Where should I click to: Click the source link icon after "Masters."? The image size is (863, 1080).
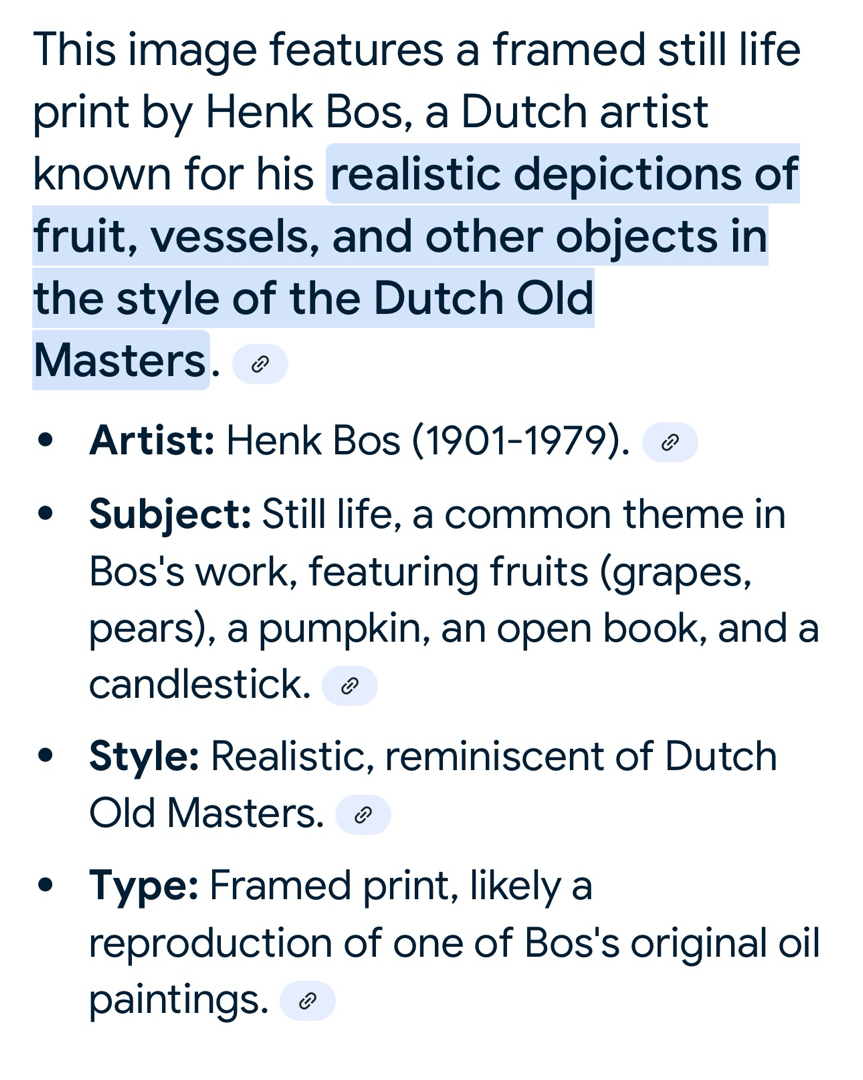259,365
